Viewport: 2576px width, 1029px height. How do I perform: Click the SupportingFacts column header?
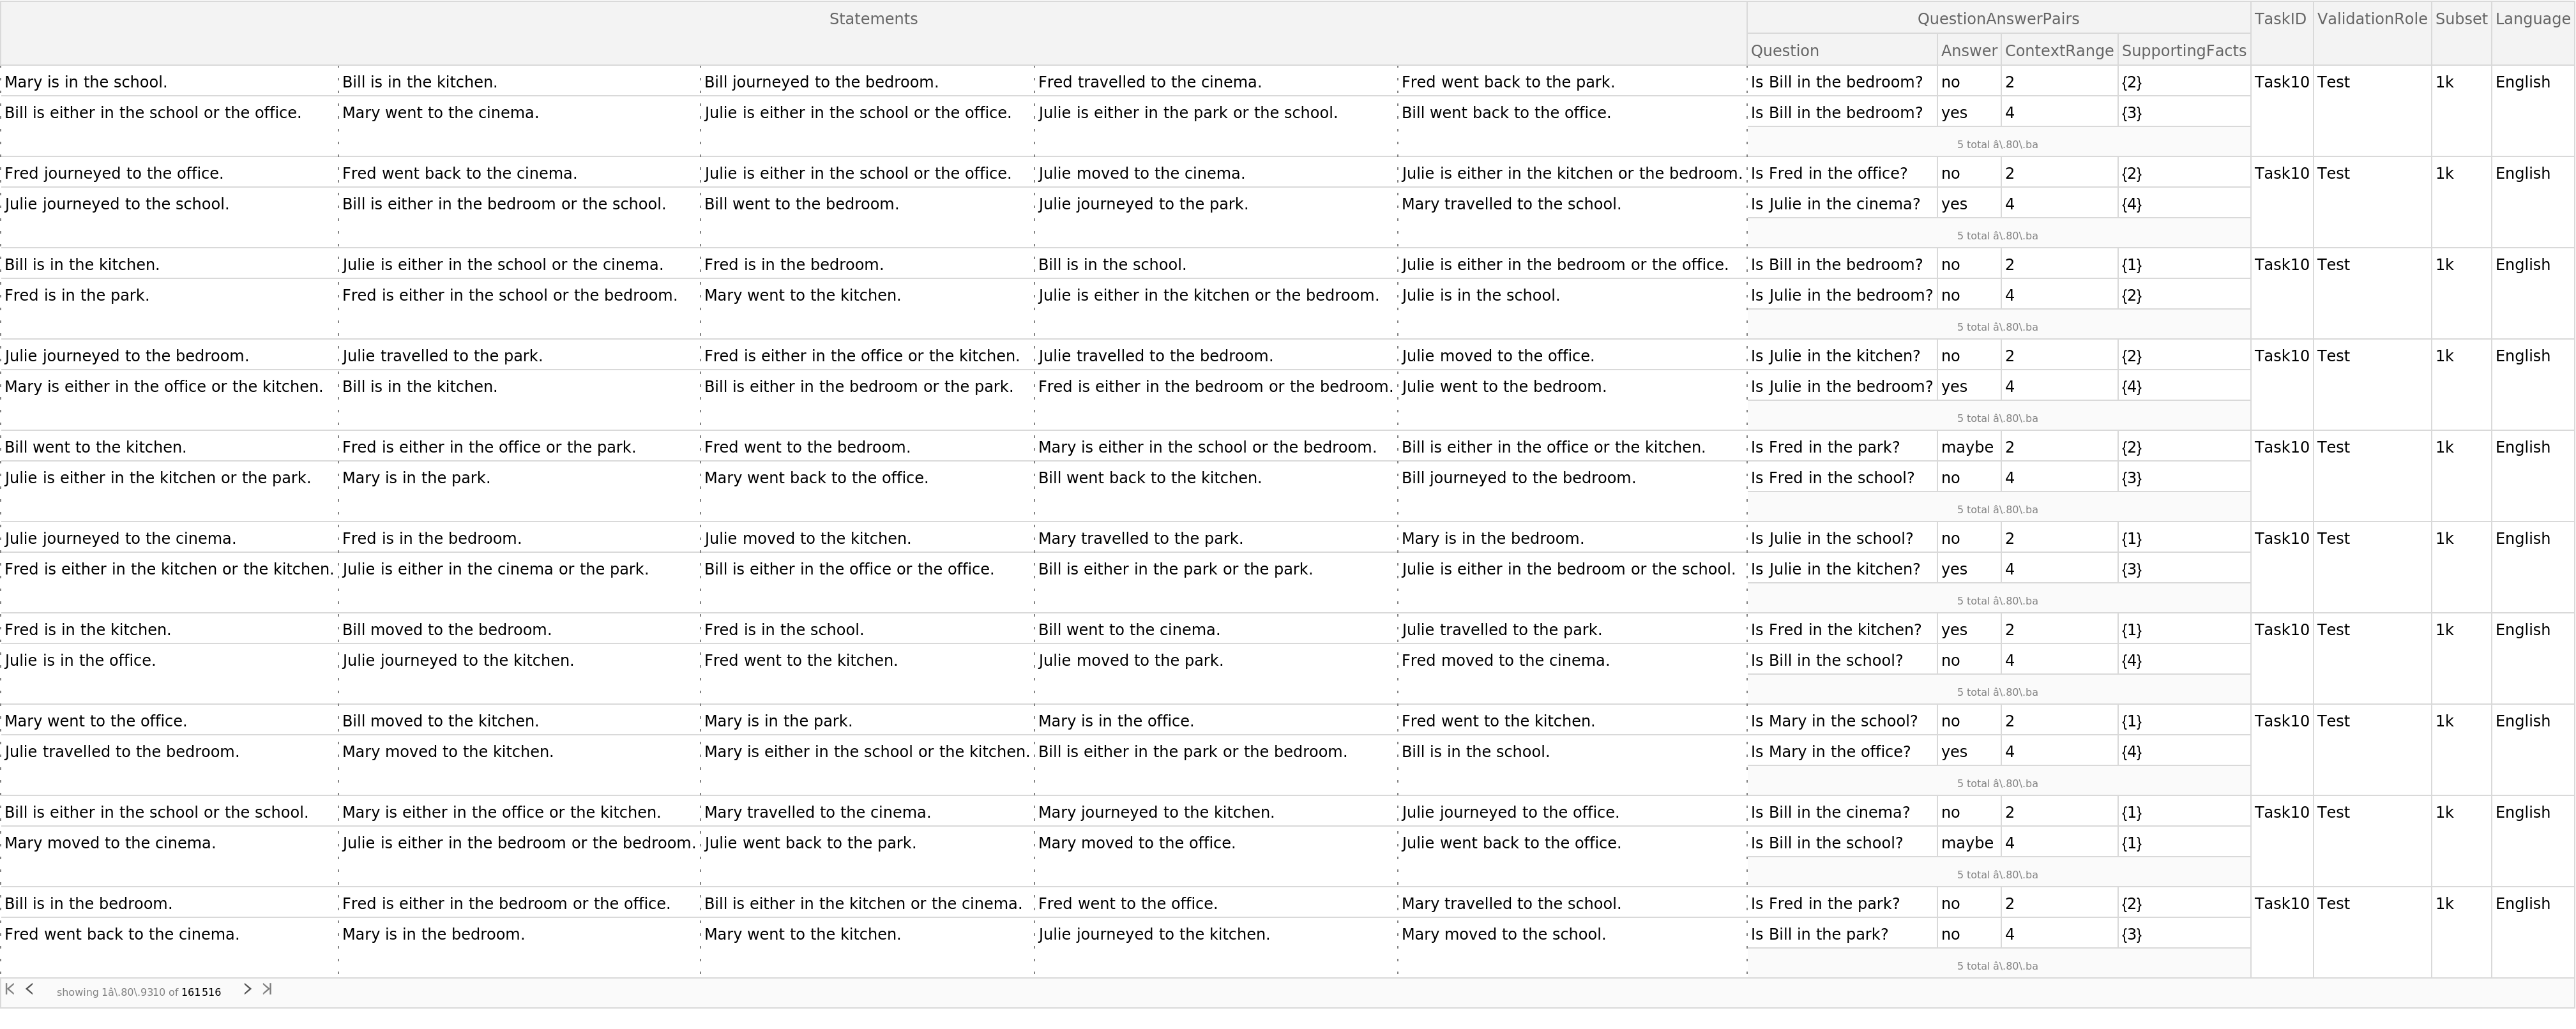pyautogui.click(x=2183, y=51)
